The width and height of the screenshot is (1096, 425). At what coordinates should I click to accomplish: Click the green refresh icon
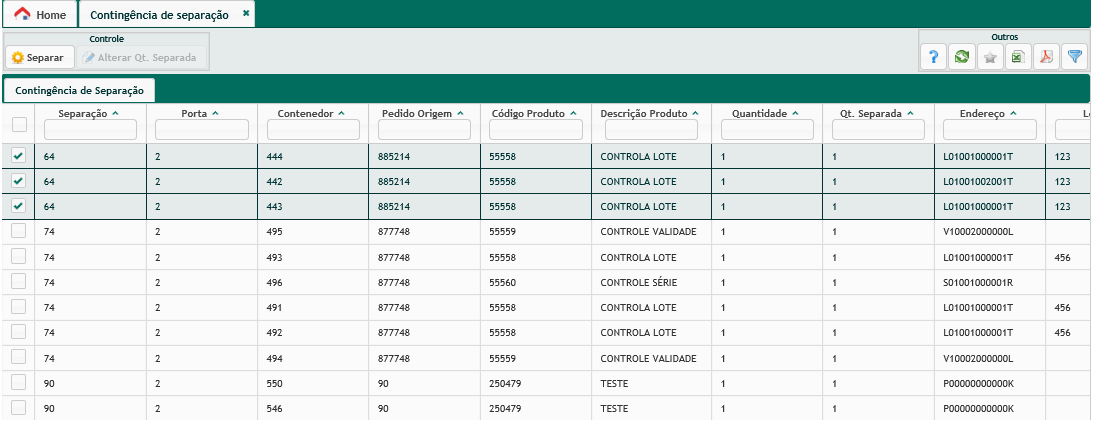pos(961,57)
